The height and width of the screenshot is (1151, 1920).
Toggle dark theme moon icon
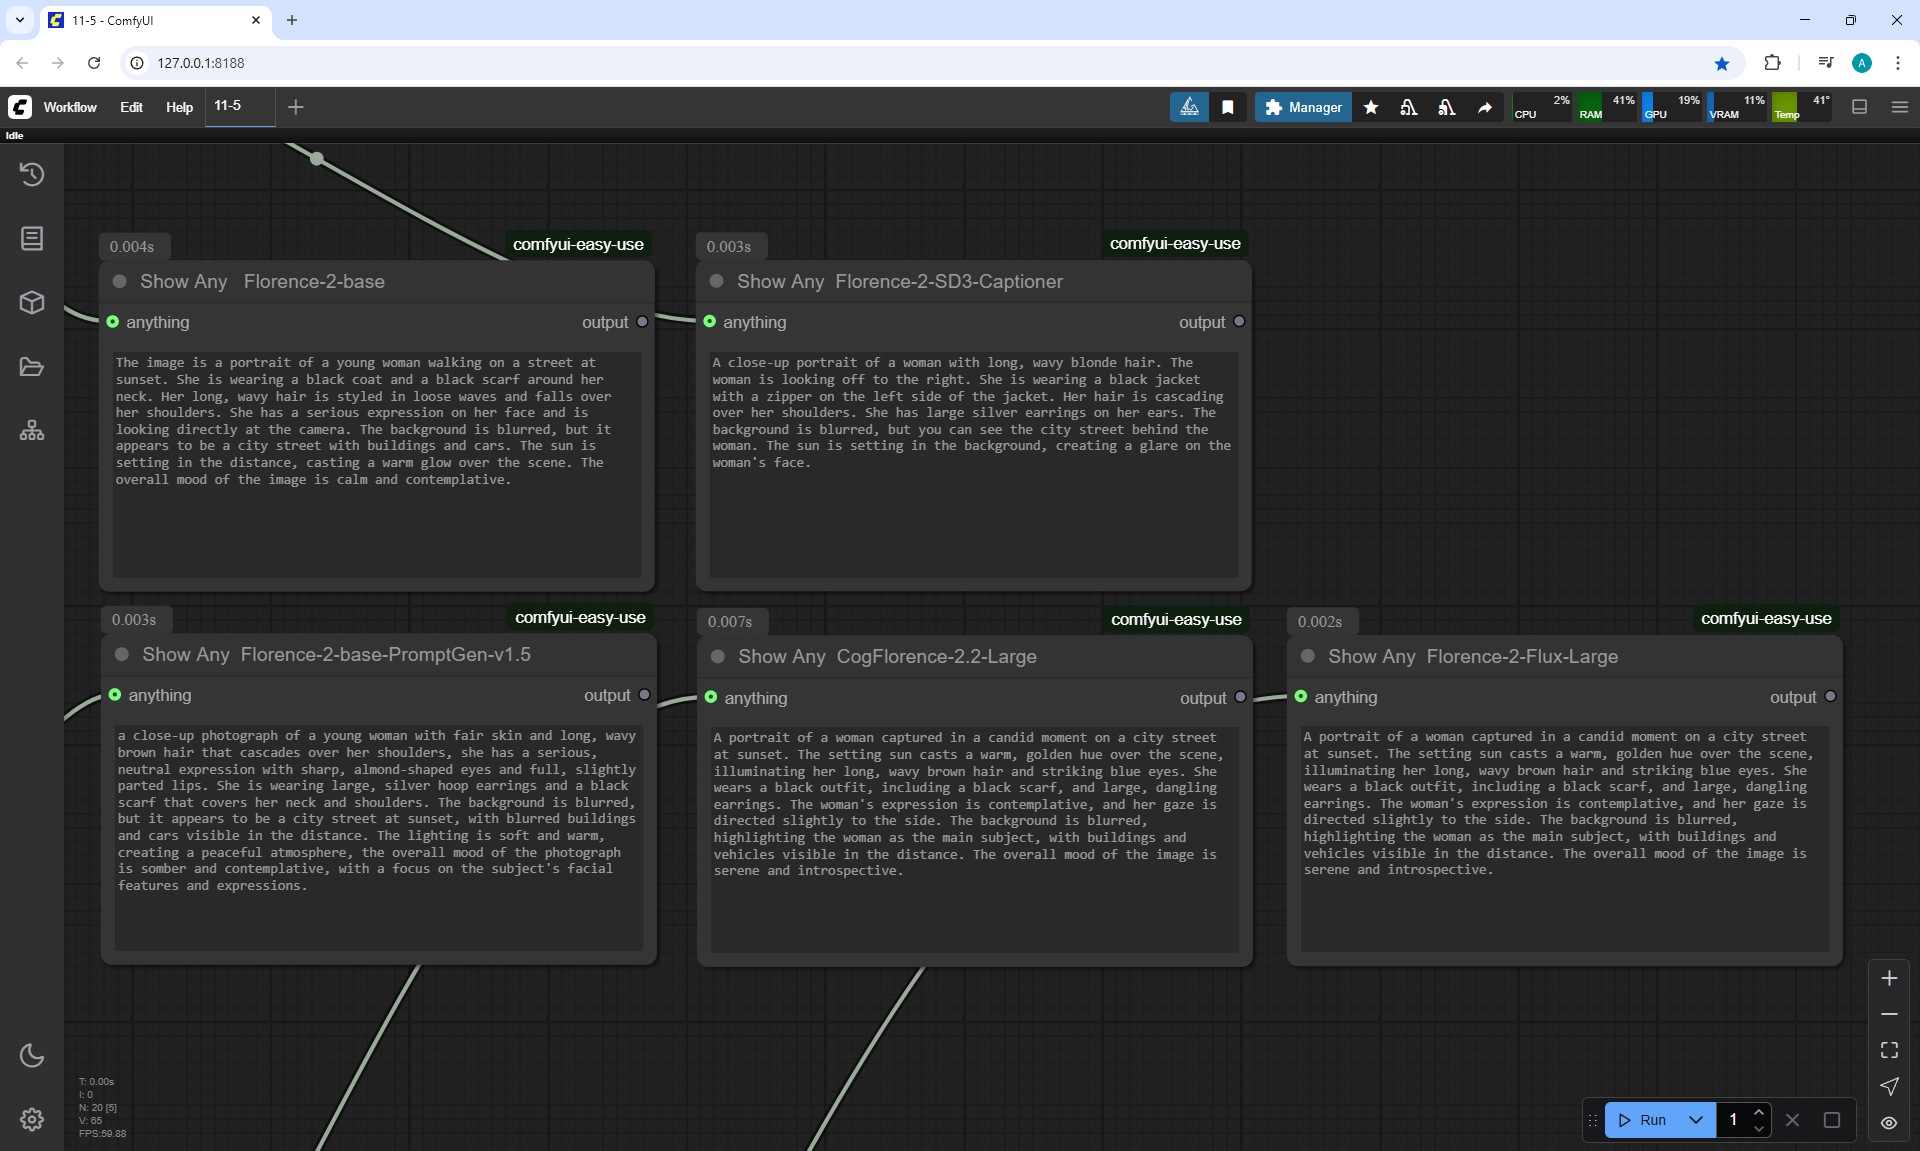[32, 1055]
